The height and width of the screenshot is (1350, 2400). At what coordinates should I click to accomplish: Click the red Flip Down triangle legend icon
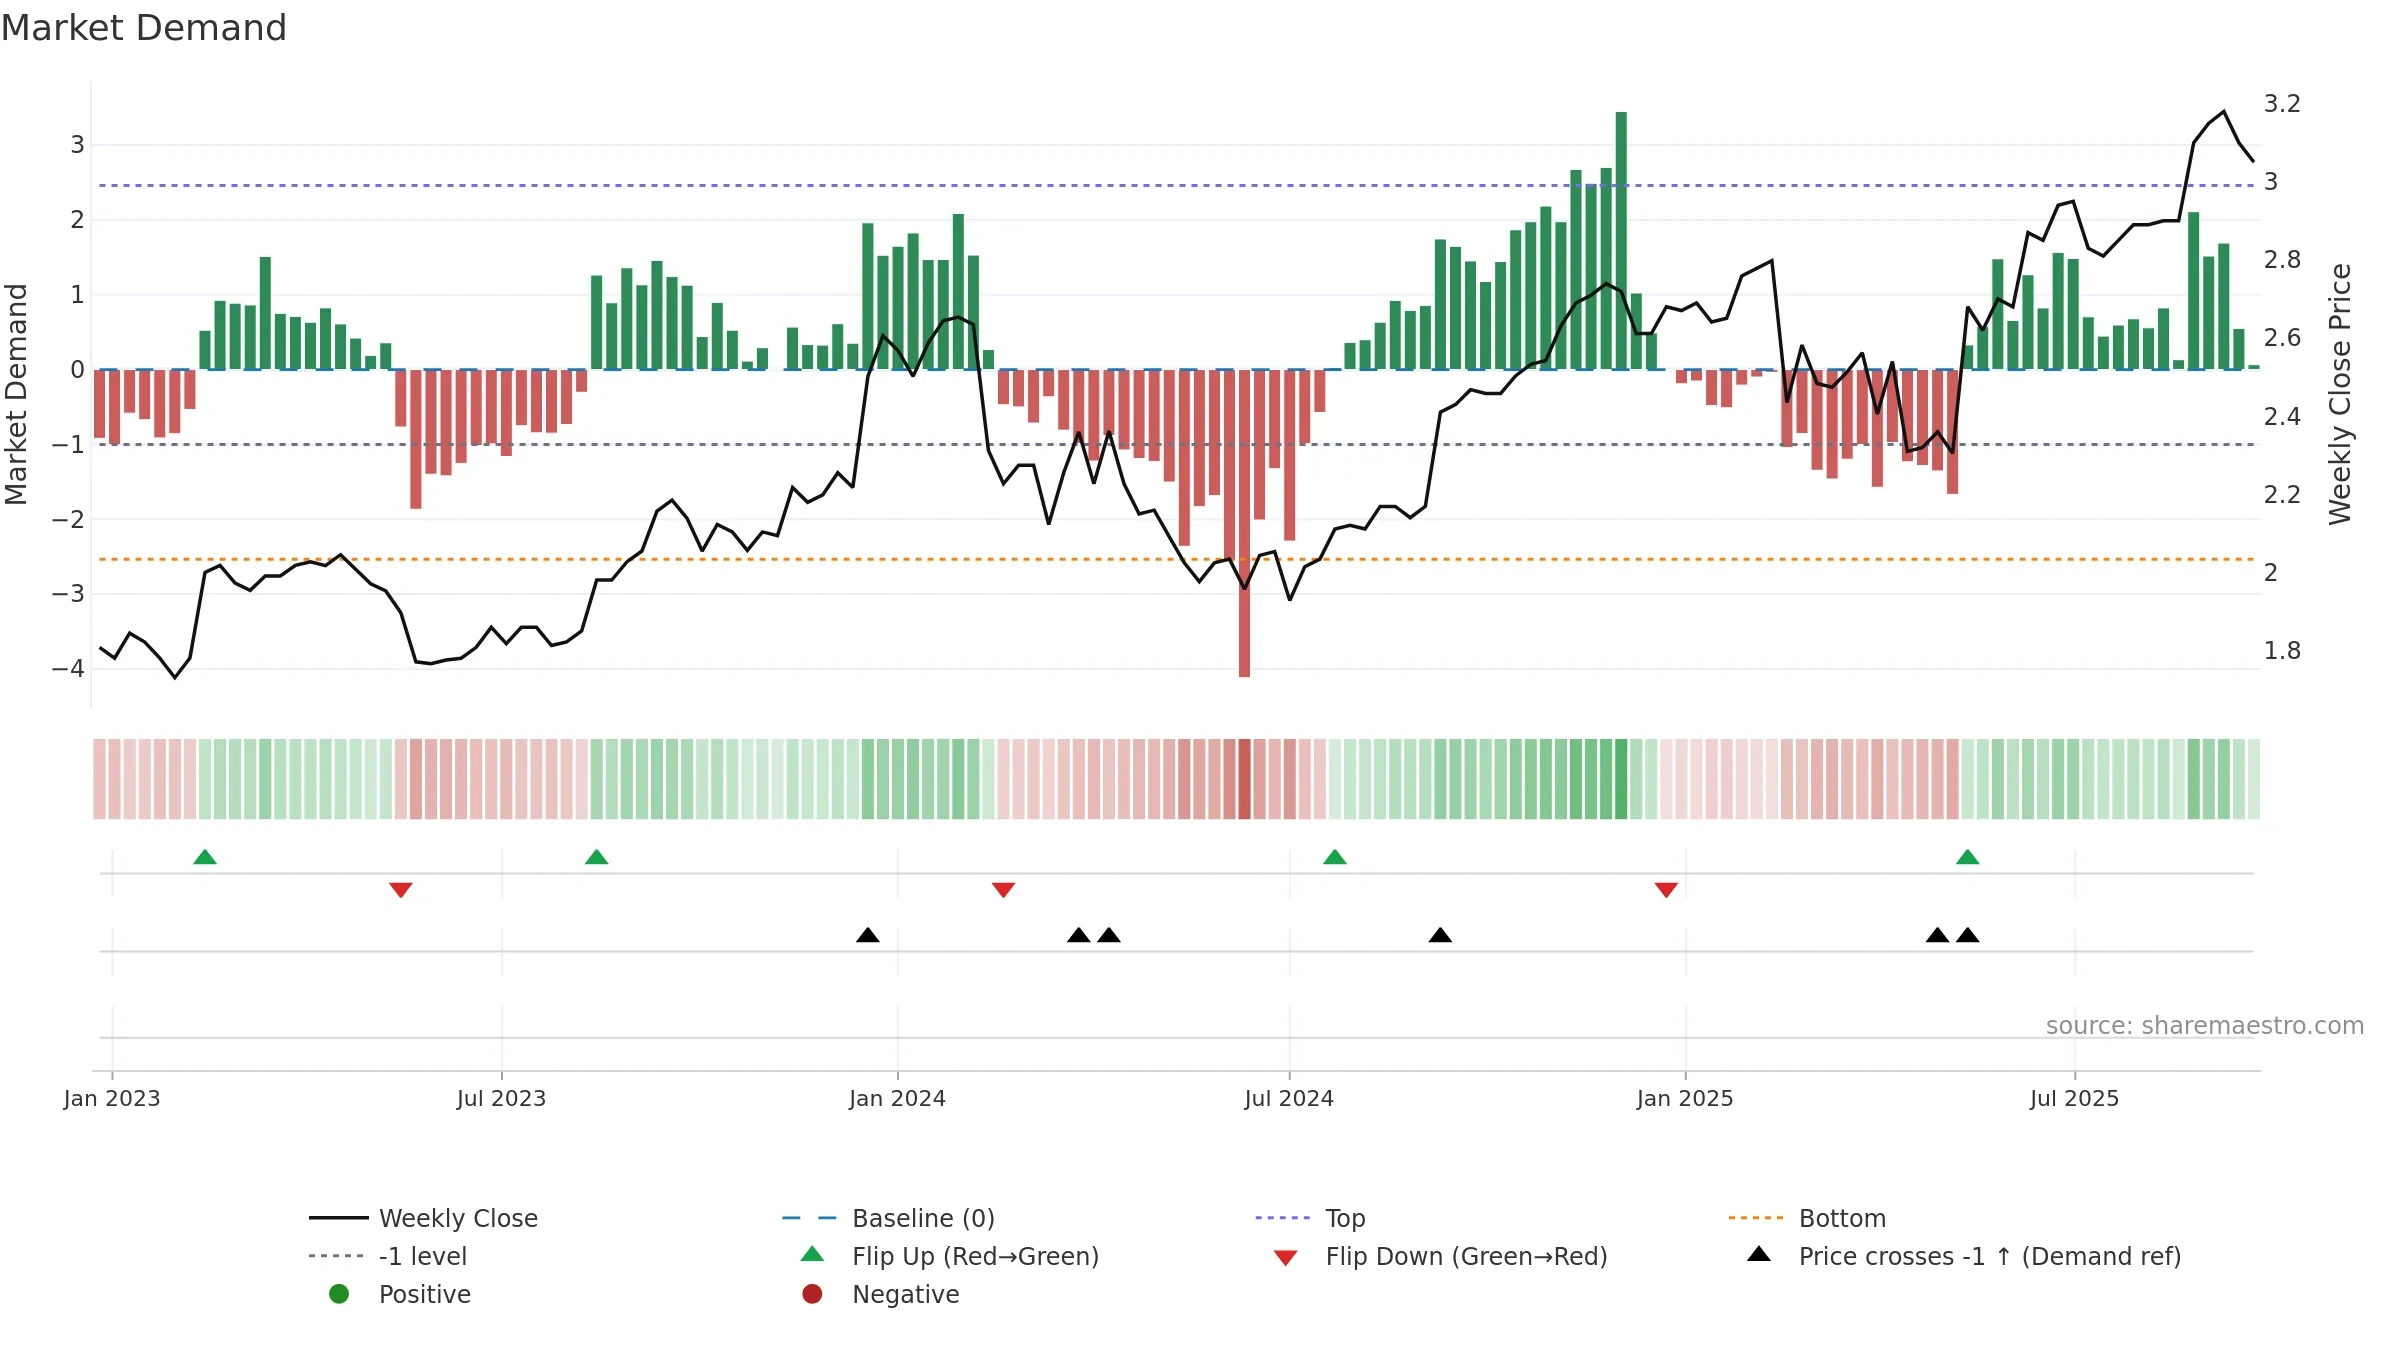[1286, 1258]
